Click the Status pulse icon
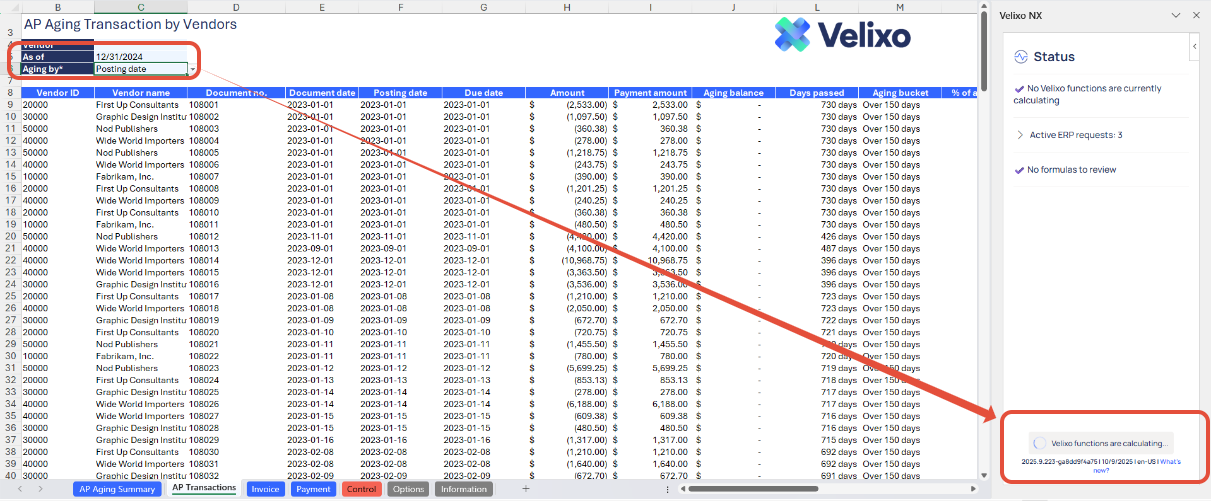This screenshot has height=501, width=1211. point(1021,57)
